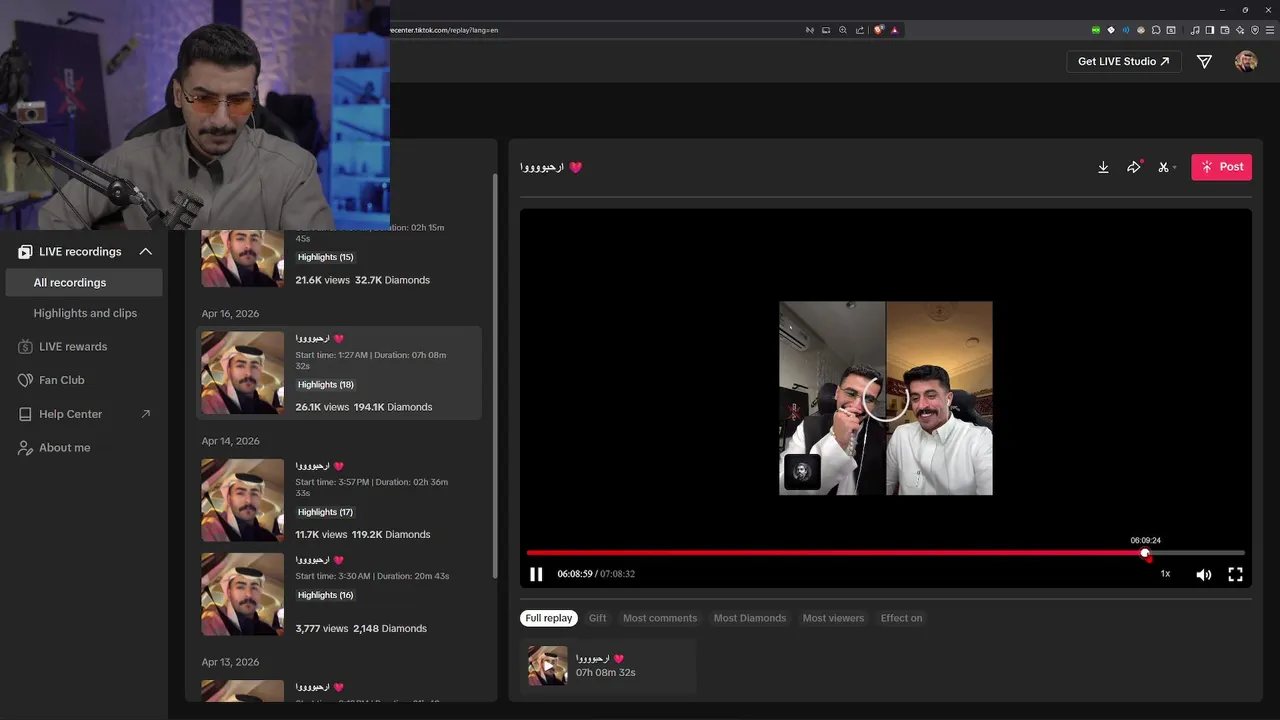
Task: Open the profile avatar menu
Action: point(1246,61)
